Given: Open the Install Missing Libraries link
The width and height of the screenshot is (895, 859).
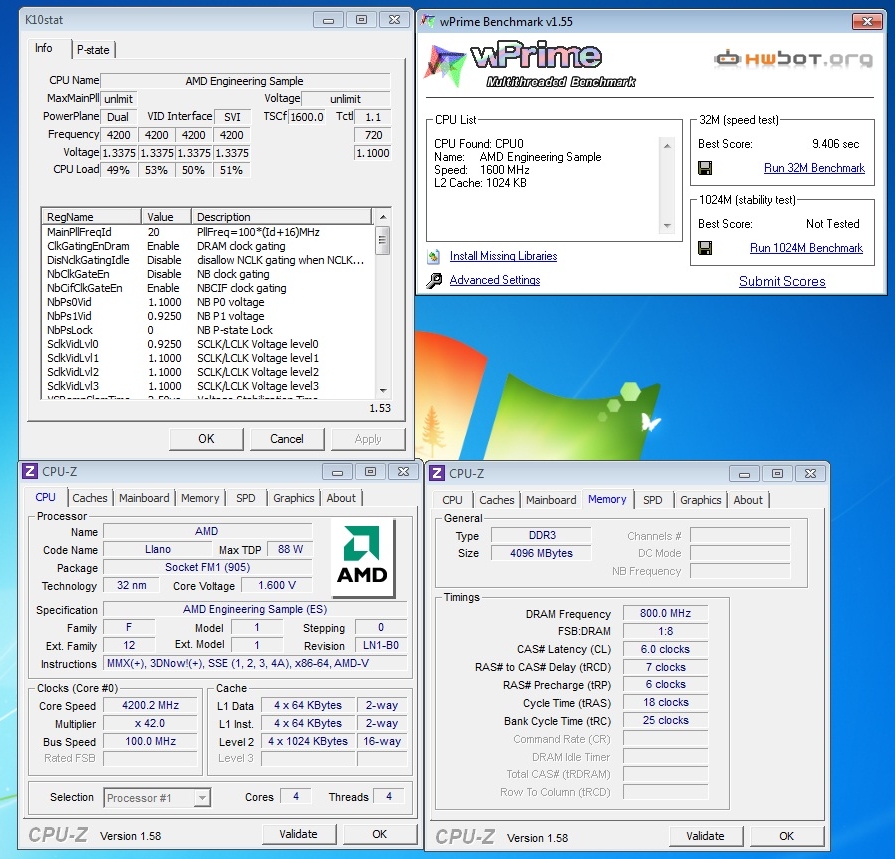Looking at the screenshot, I should click(503, 256).
